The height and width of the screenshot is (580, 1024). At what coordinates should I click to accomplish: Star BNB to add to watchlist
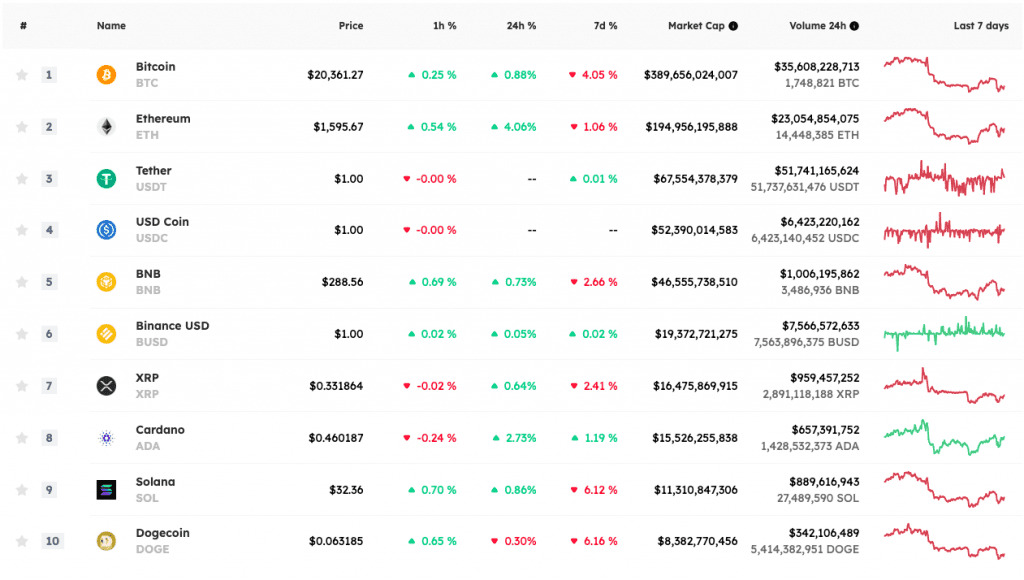click(x=22, y=282)
